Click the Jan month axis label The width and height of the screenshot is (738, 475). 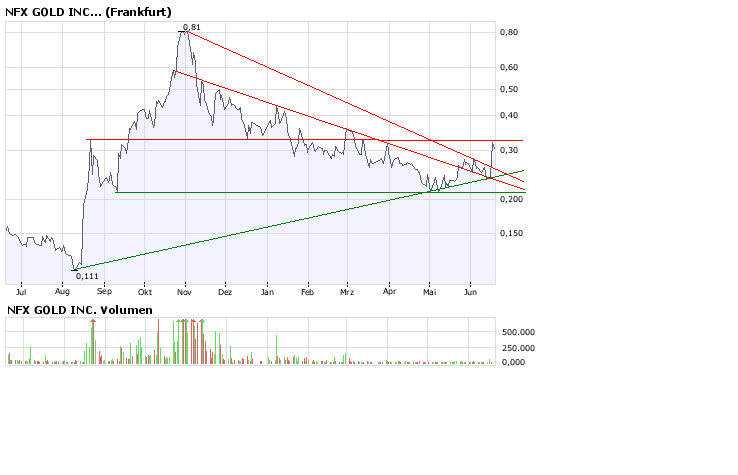coord(267,293)
